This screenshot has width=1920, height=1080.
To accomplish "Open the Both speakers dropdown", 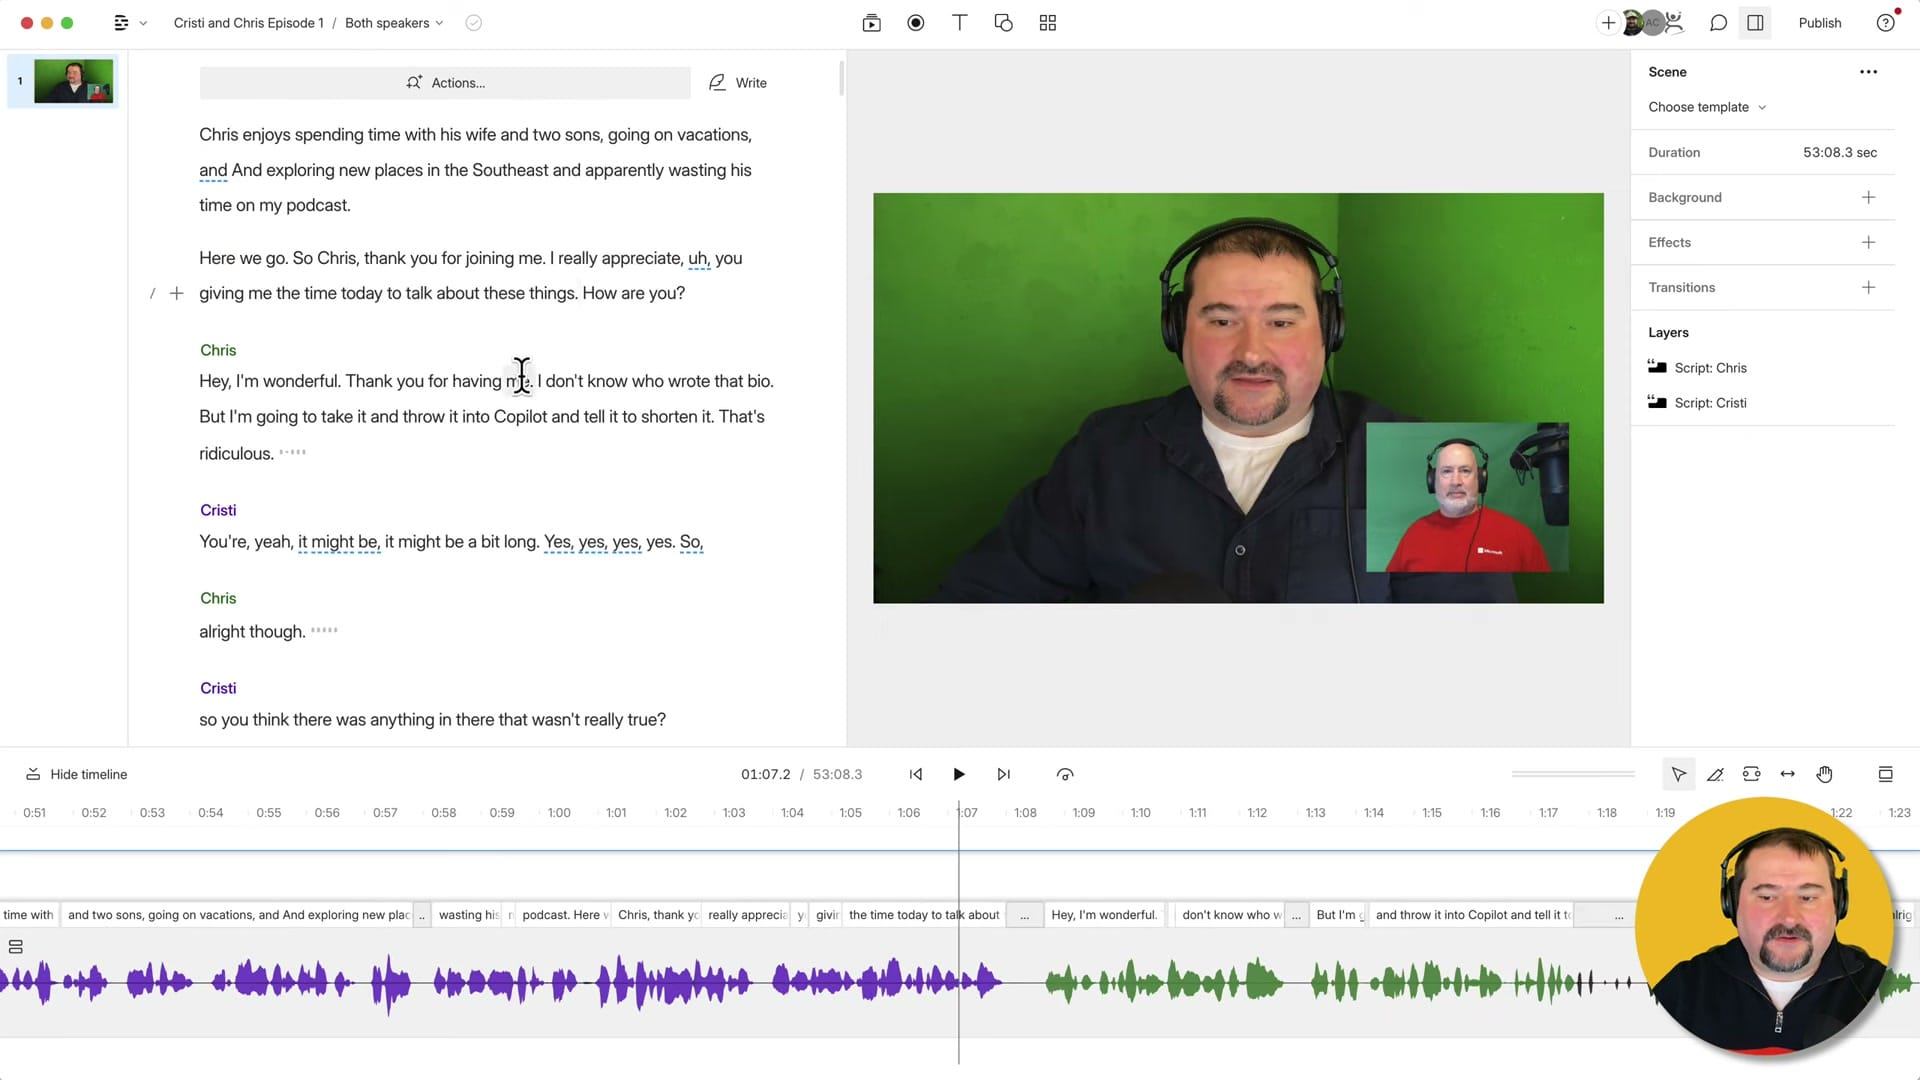I will (x=392, y=22).
